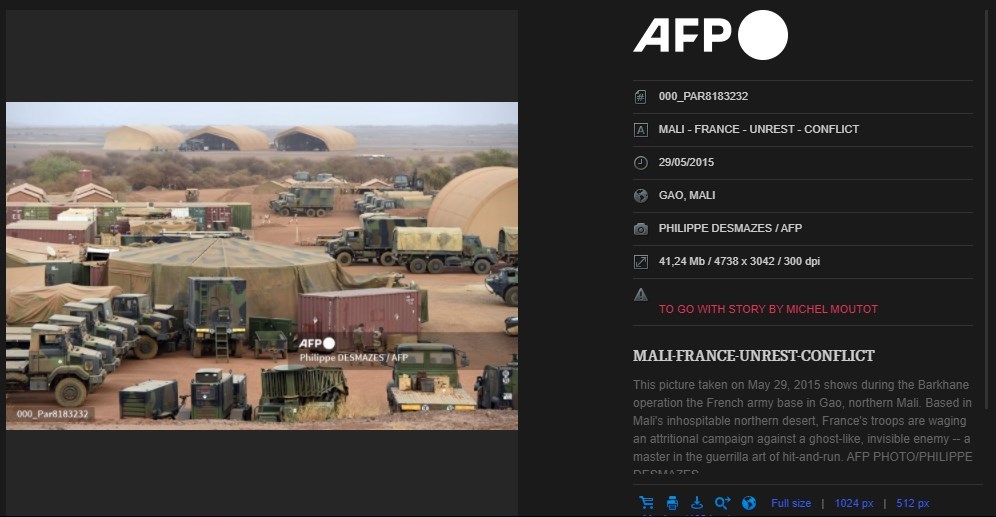This screenshot has height=517, width=996.
Task: Click the military base photo preview
Action: (262, 265)
